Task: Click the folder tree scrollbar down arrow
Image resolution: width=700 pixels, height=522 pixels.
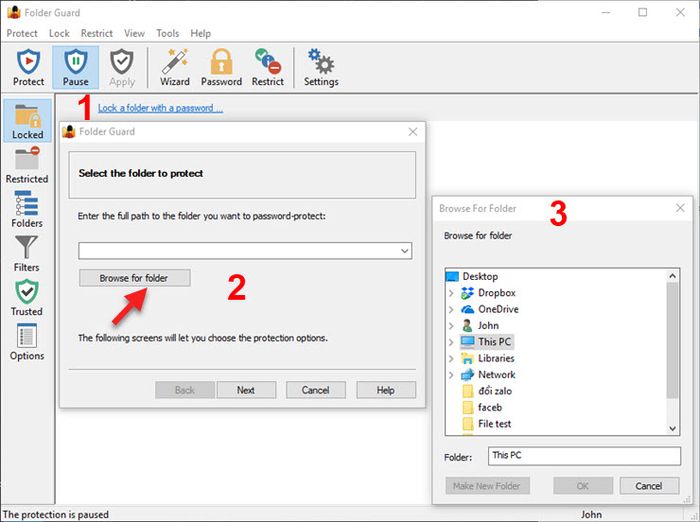Action: 672,428
